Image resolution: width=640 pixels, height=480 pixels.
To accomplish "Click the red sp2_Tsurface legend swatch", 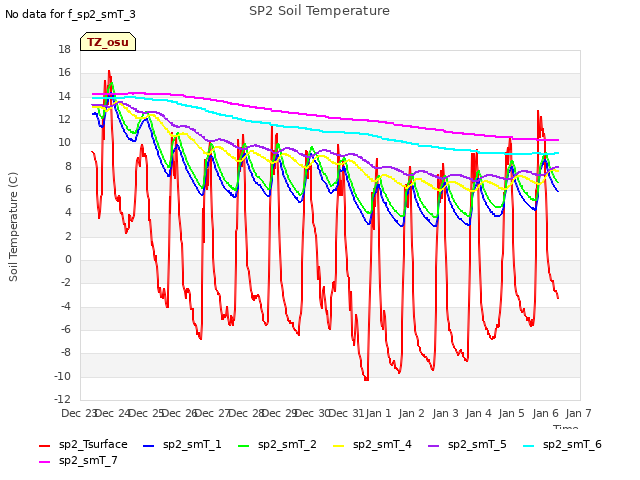I will pos(44,445).
